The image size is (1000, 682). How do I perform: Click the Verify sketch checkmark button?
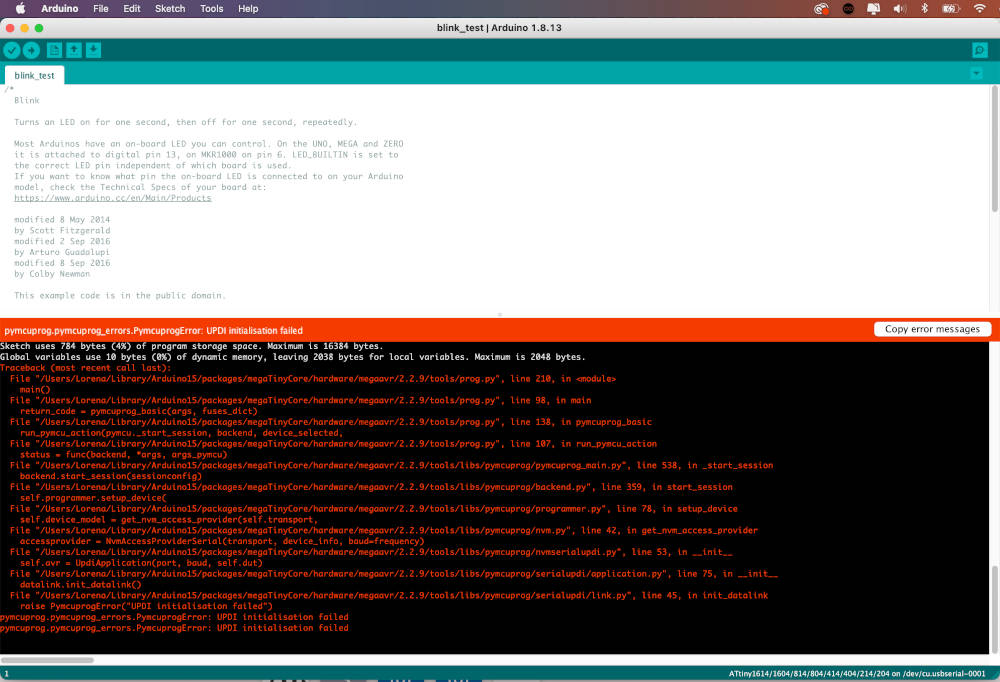click(x=11, y=50)
